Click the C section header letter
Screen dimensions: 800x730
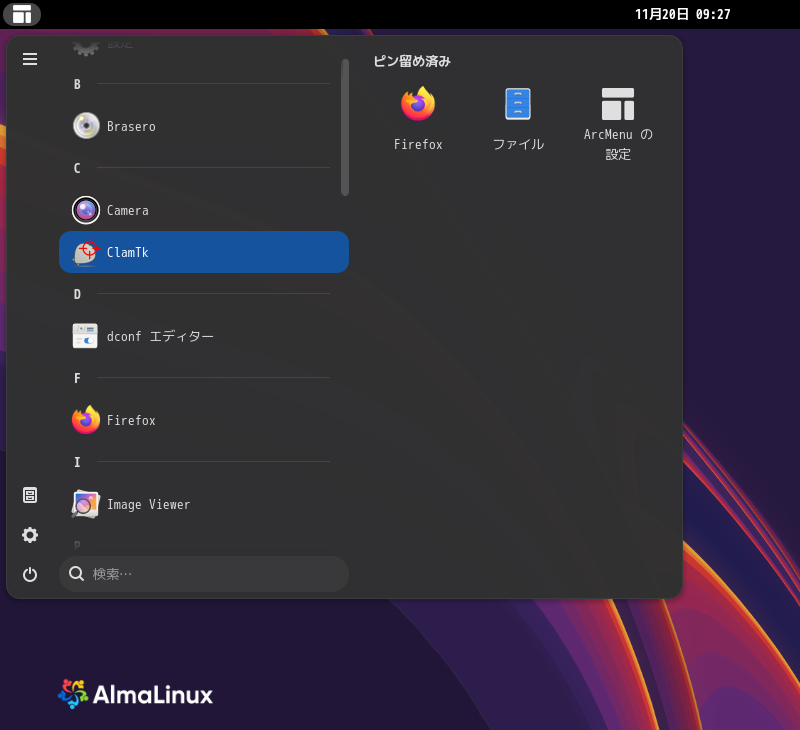(77, 168)
